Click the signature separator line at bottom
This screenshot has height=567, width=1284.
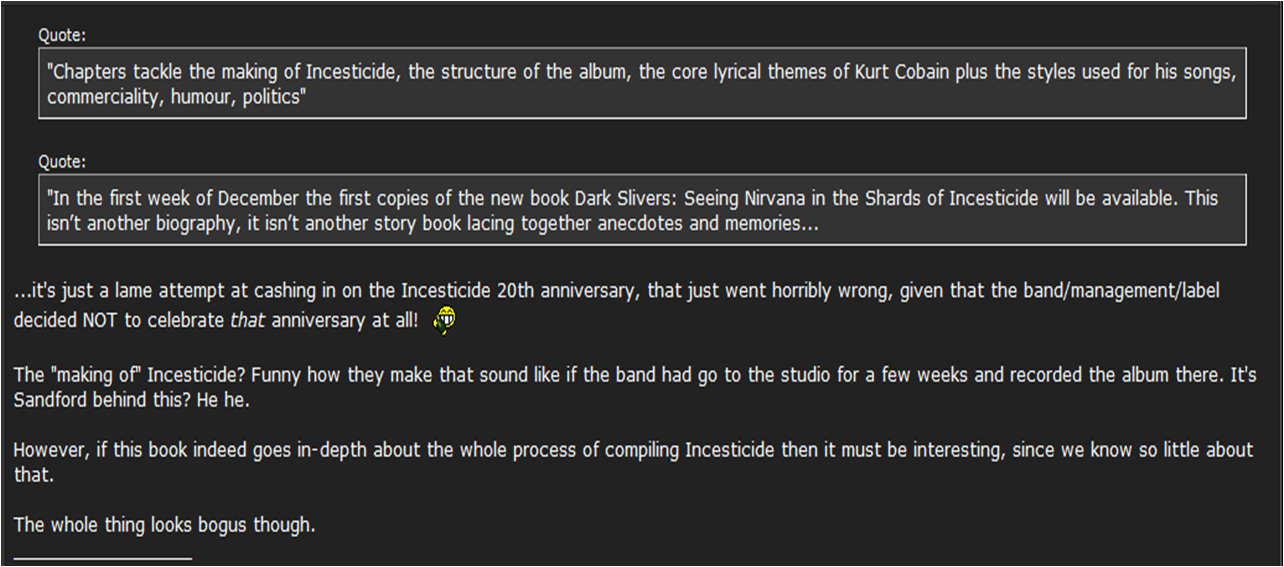click(x=102, y=558)
